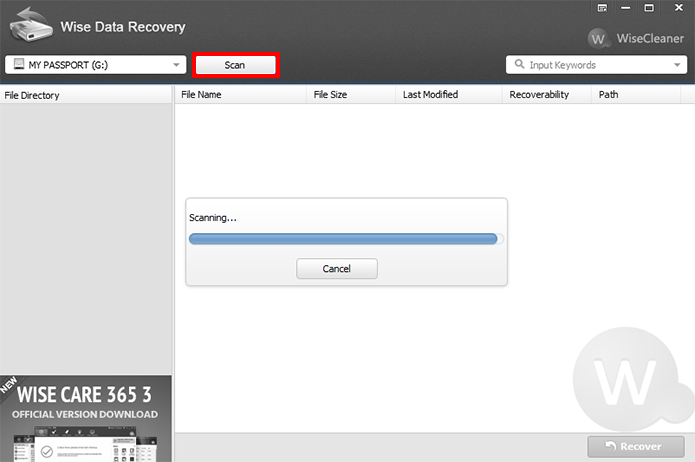Screen dimensions: 695x462
Task: Open the feedback icon in title bar
Action: (602, 8)
